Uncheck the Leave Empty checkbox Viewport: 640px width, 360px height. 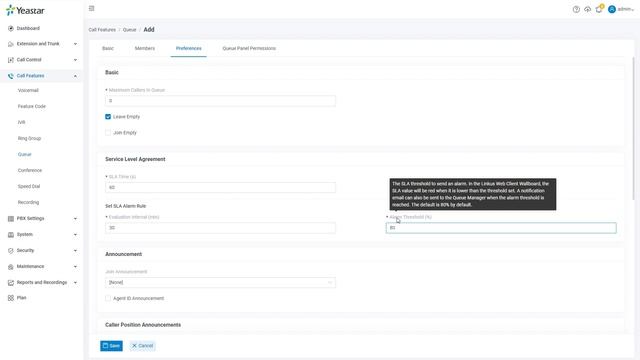pyautogui.click(x=108, y=117)
